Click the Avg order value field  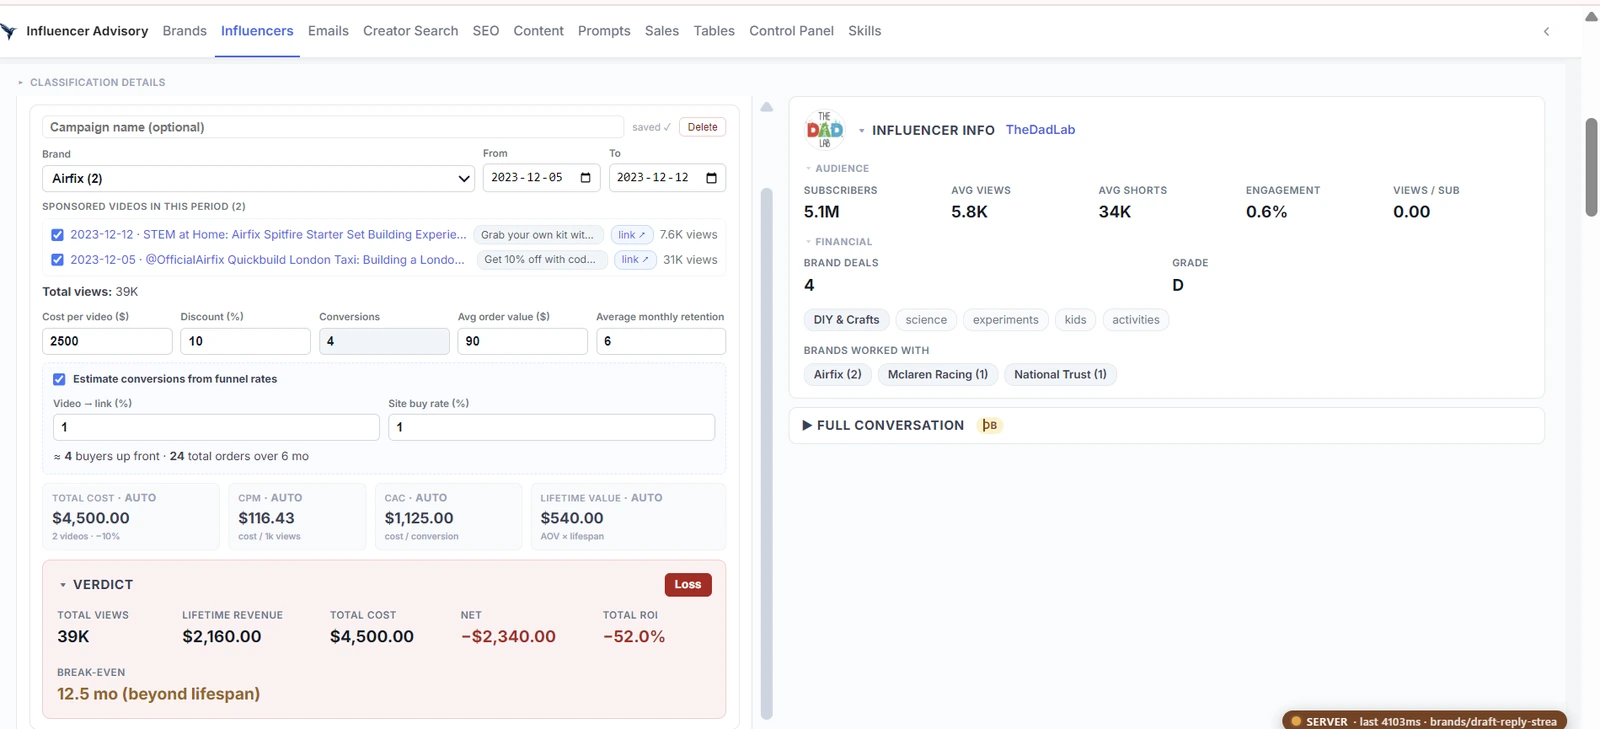point(522,341)
